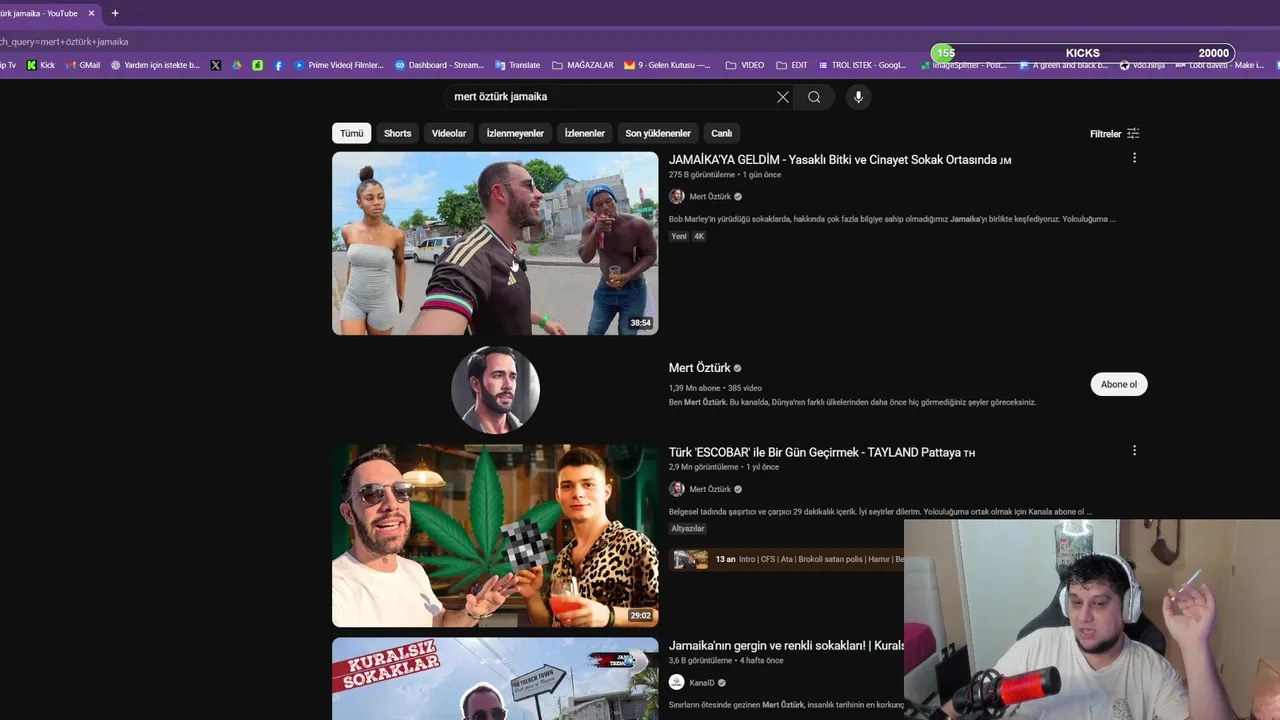Open more options for Türk 'ESCOBAR' video
Viewport: 1280px width, 720px height.
click(x=1134, y=451)
